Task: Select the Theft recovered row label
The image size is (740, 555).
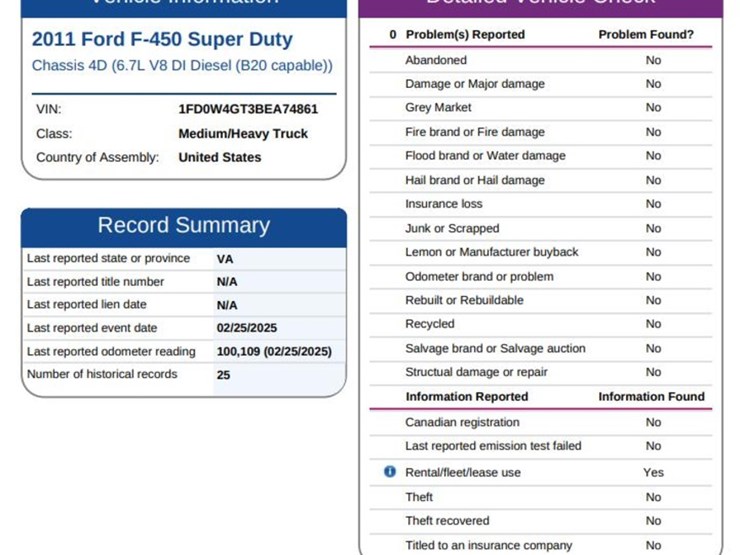Action: point(447,521)
